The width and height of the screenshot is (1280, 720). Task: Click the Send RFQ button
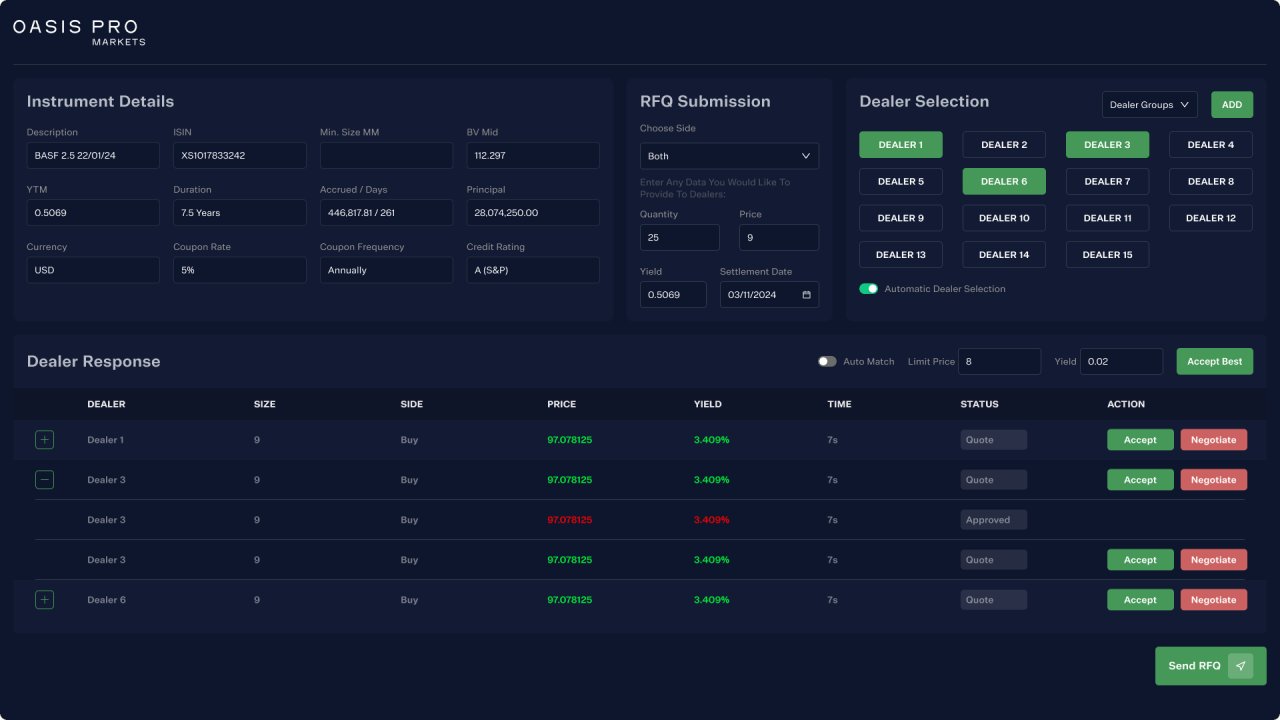point(1194,665)
